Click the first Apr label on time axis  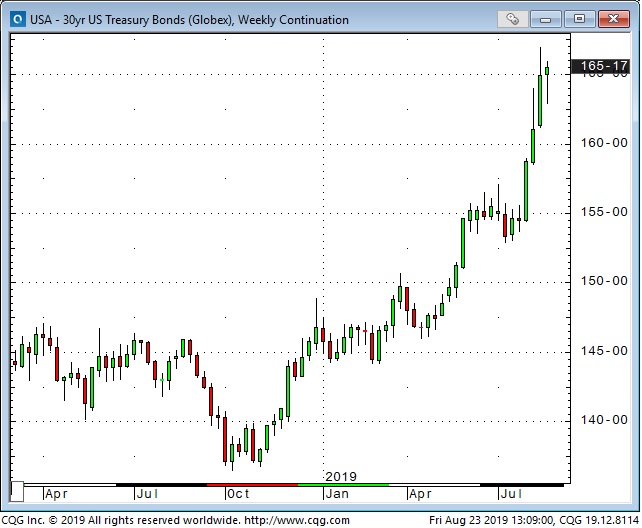pos(56,494)
